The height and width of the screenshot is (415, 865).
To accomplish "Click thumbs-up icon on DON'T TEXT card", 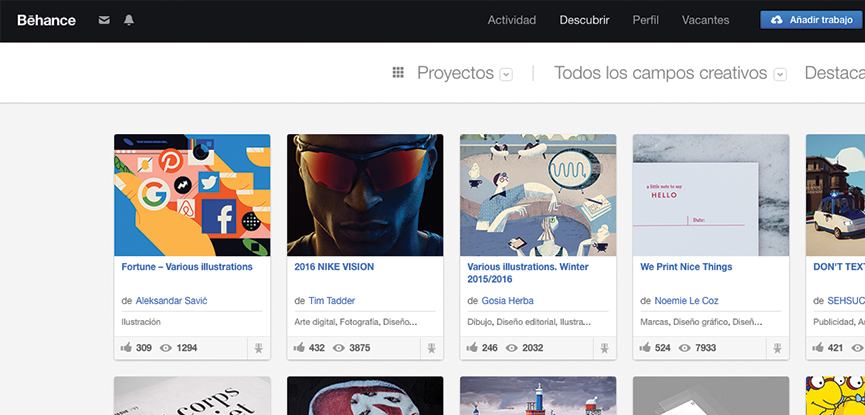I will click(818, 348).
